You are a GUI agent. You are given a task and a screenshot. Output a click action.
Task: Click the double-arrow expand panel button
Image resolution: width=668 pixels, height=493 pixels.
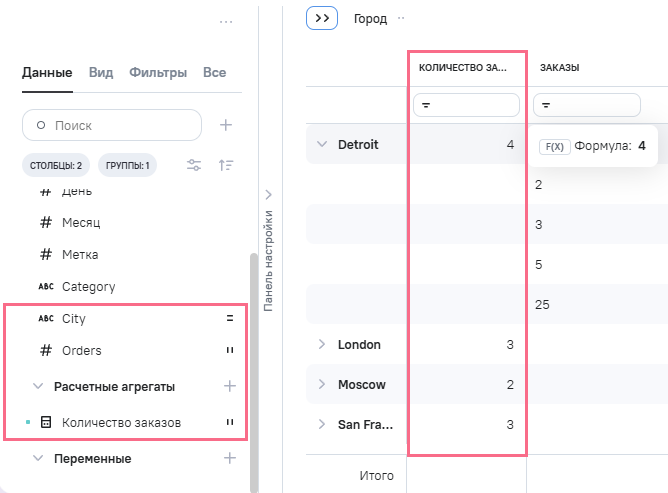(322, 18)
